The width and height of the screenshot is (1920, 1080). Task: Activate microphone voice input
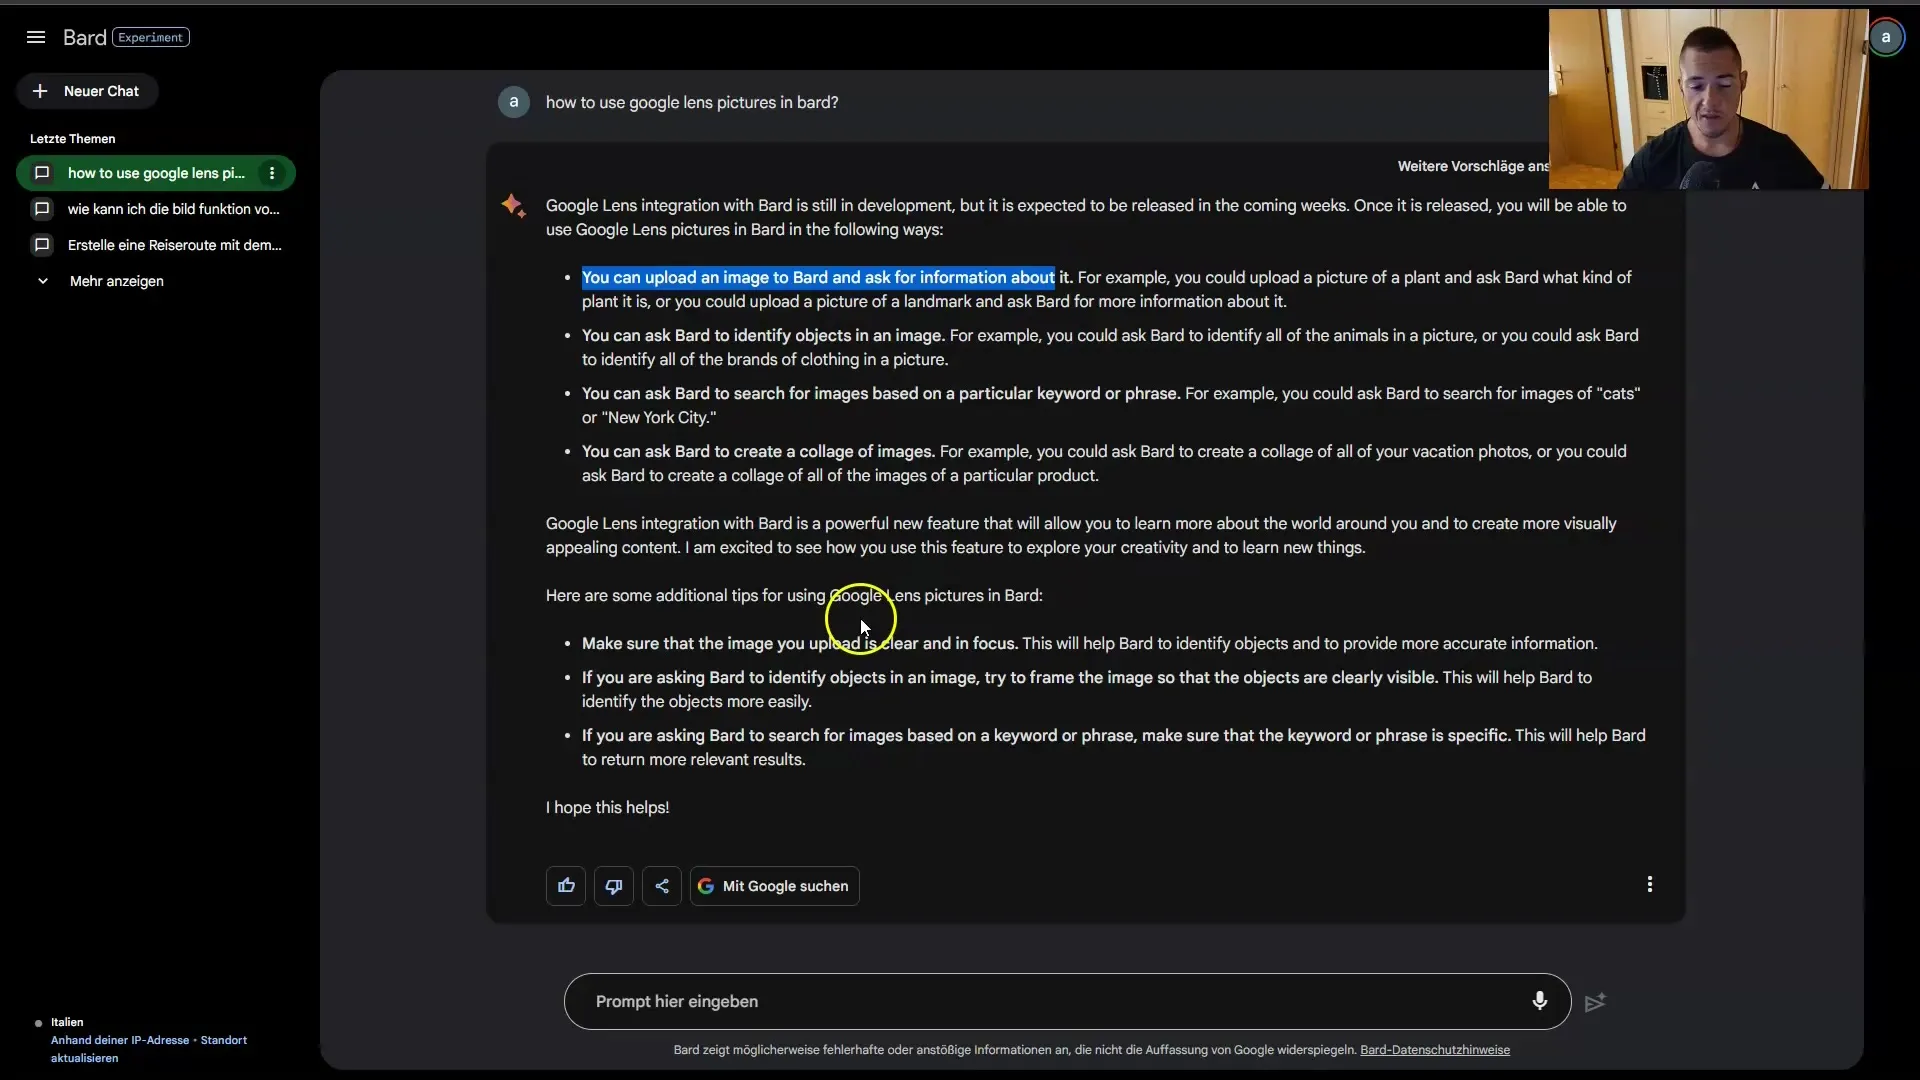pyautogui.click(x=1540, y=1001)
